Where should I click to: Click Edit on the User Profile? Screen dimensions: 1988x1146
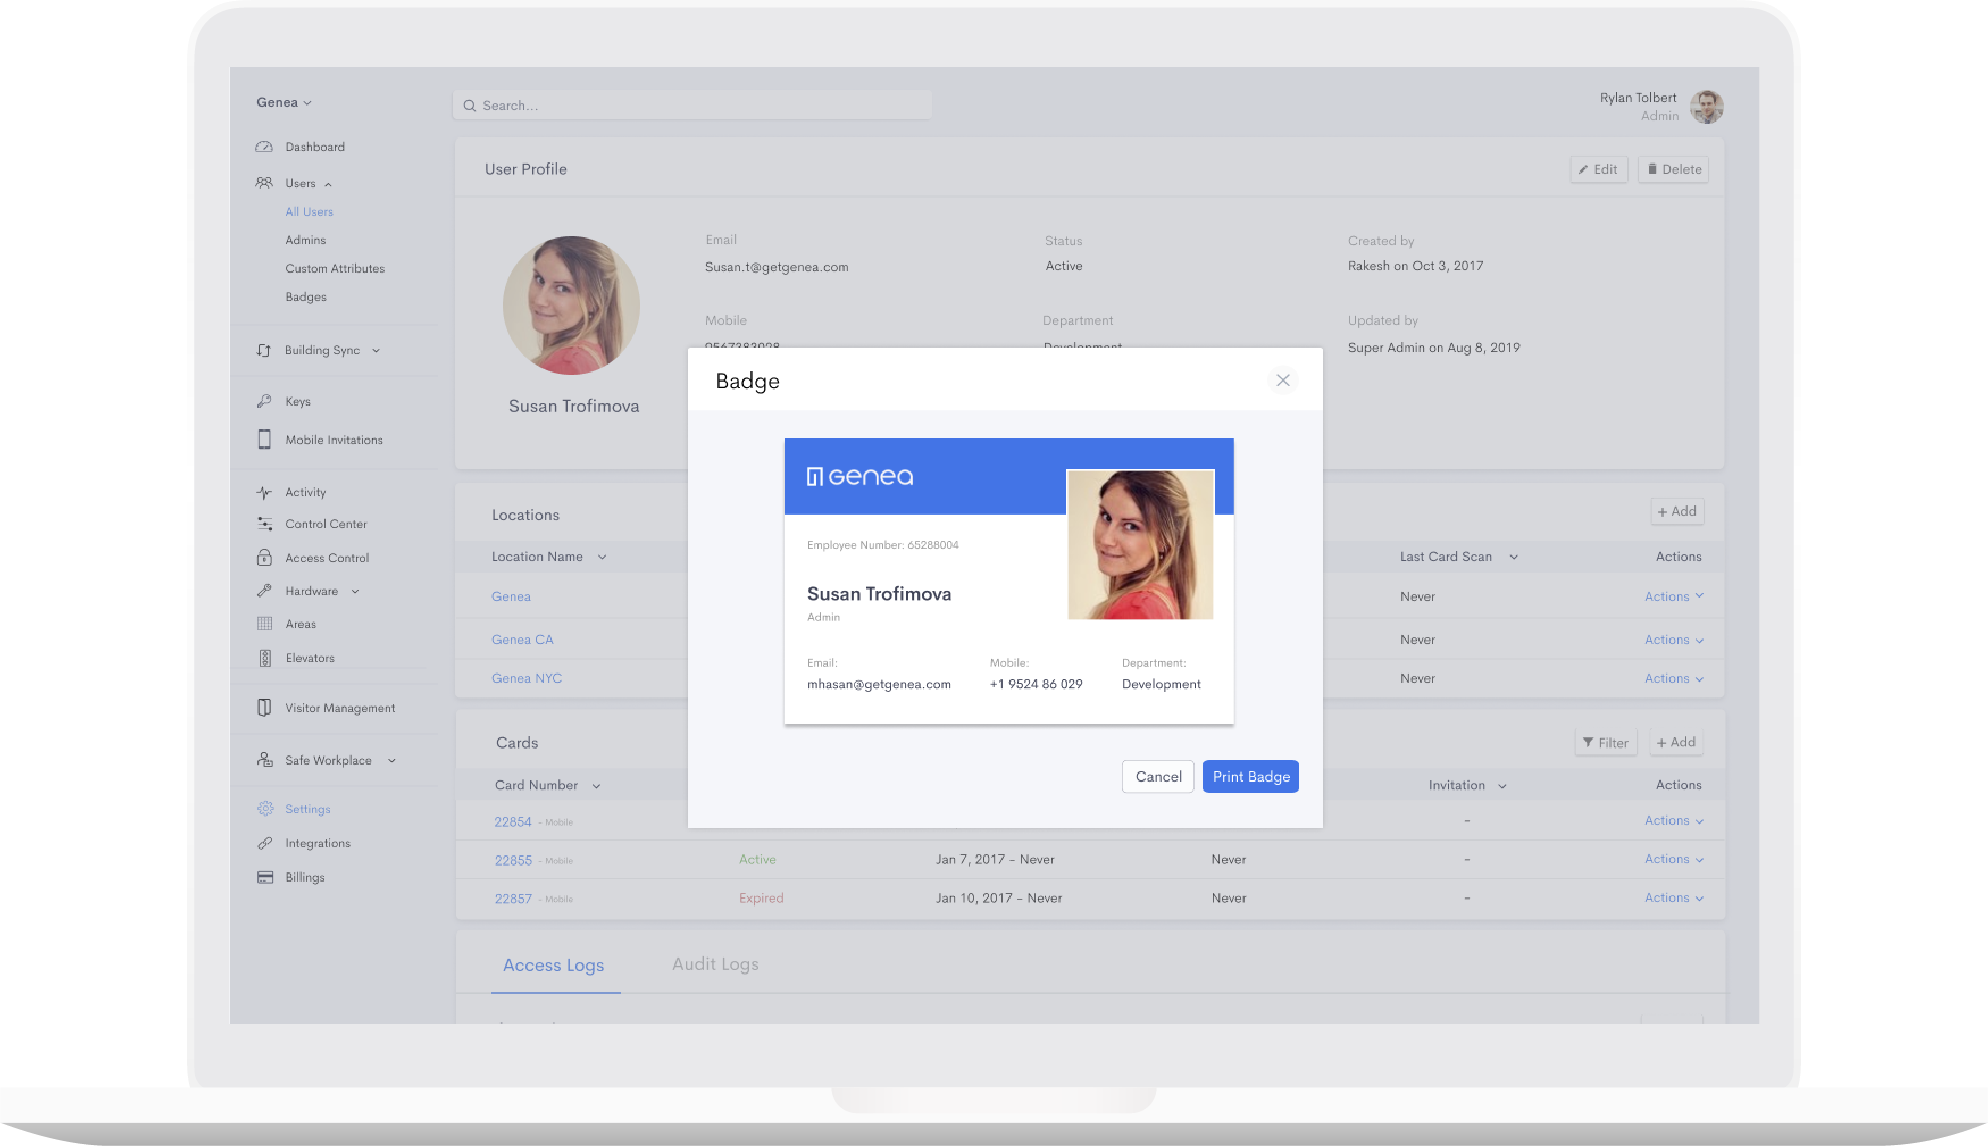pyautogui.click(x=1598, y=169)
